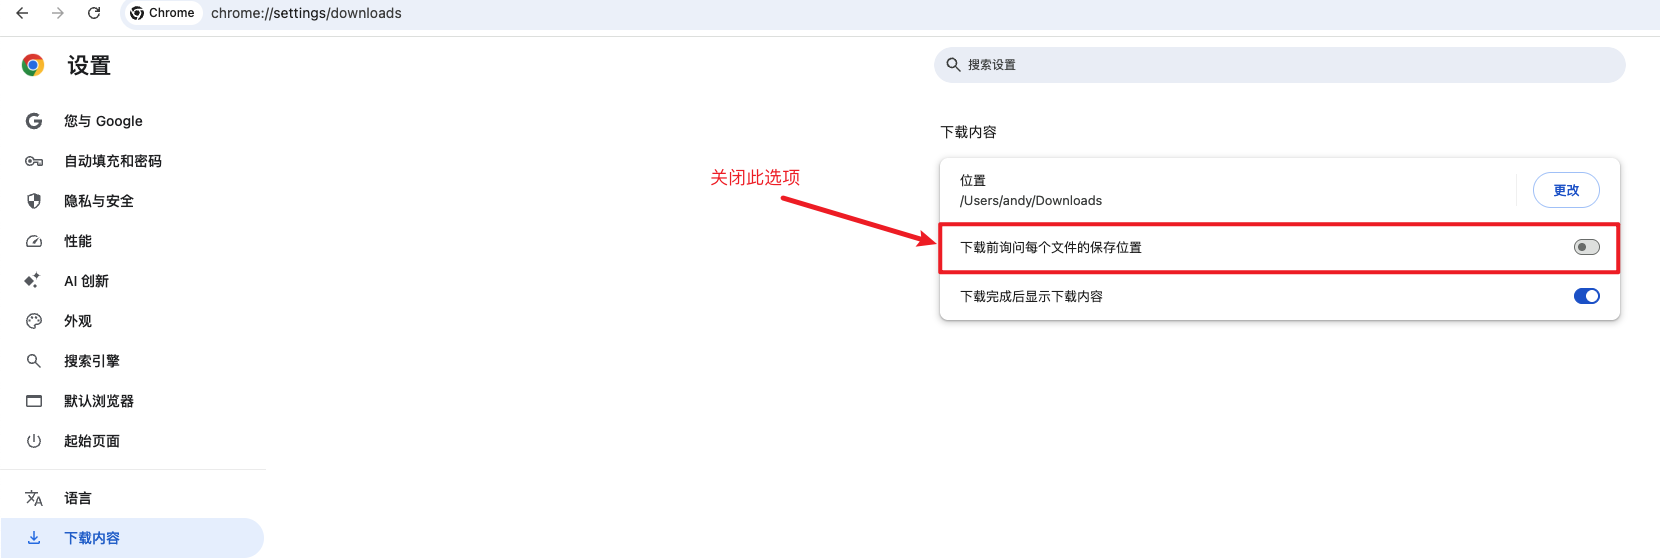Click the magnifier icon for 搜索引擎
The width and height of the screenshot is (1660, 560).
(x=34, y=361)
